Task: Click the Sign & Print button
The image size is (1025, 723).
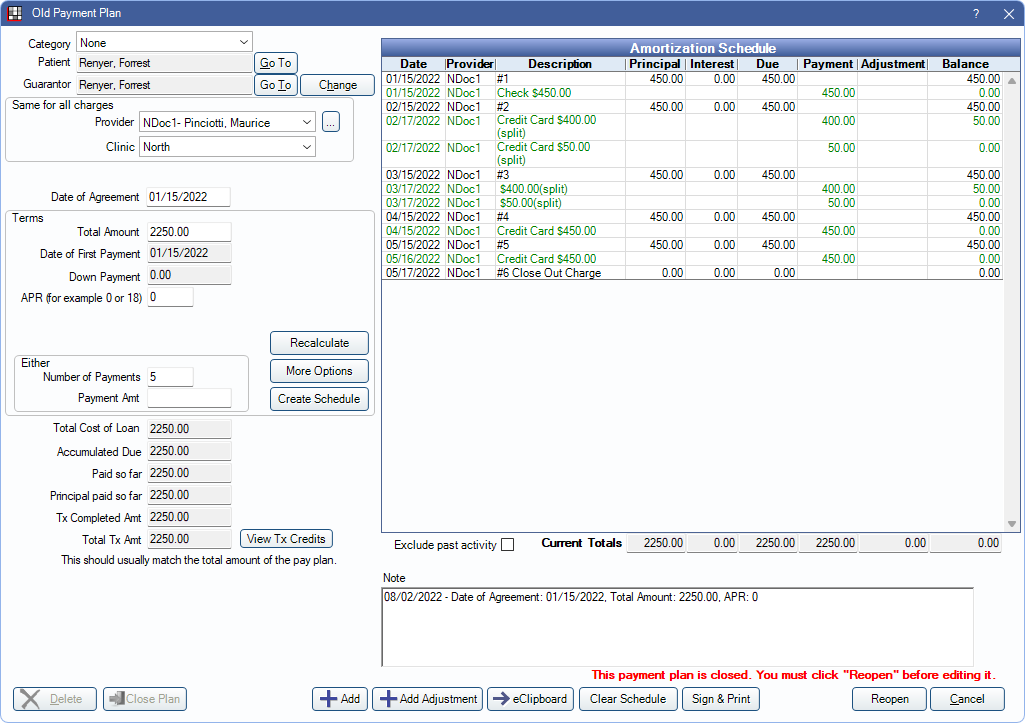Action: (x=720, y=699)
